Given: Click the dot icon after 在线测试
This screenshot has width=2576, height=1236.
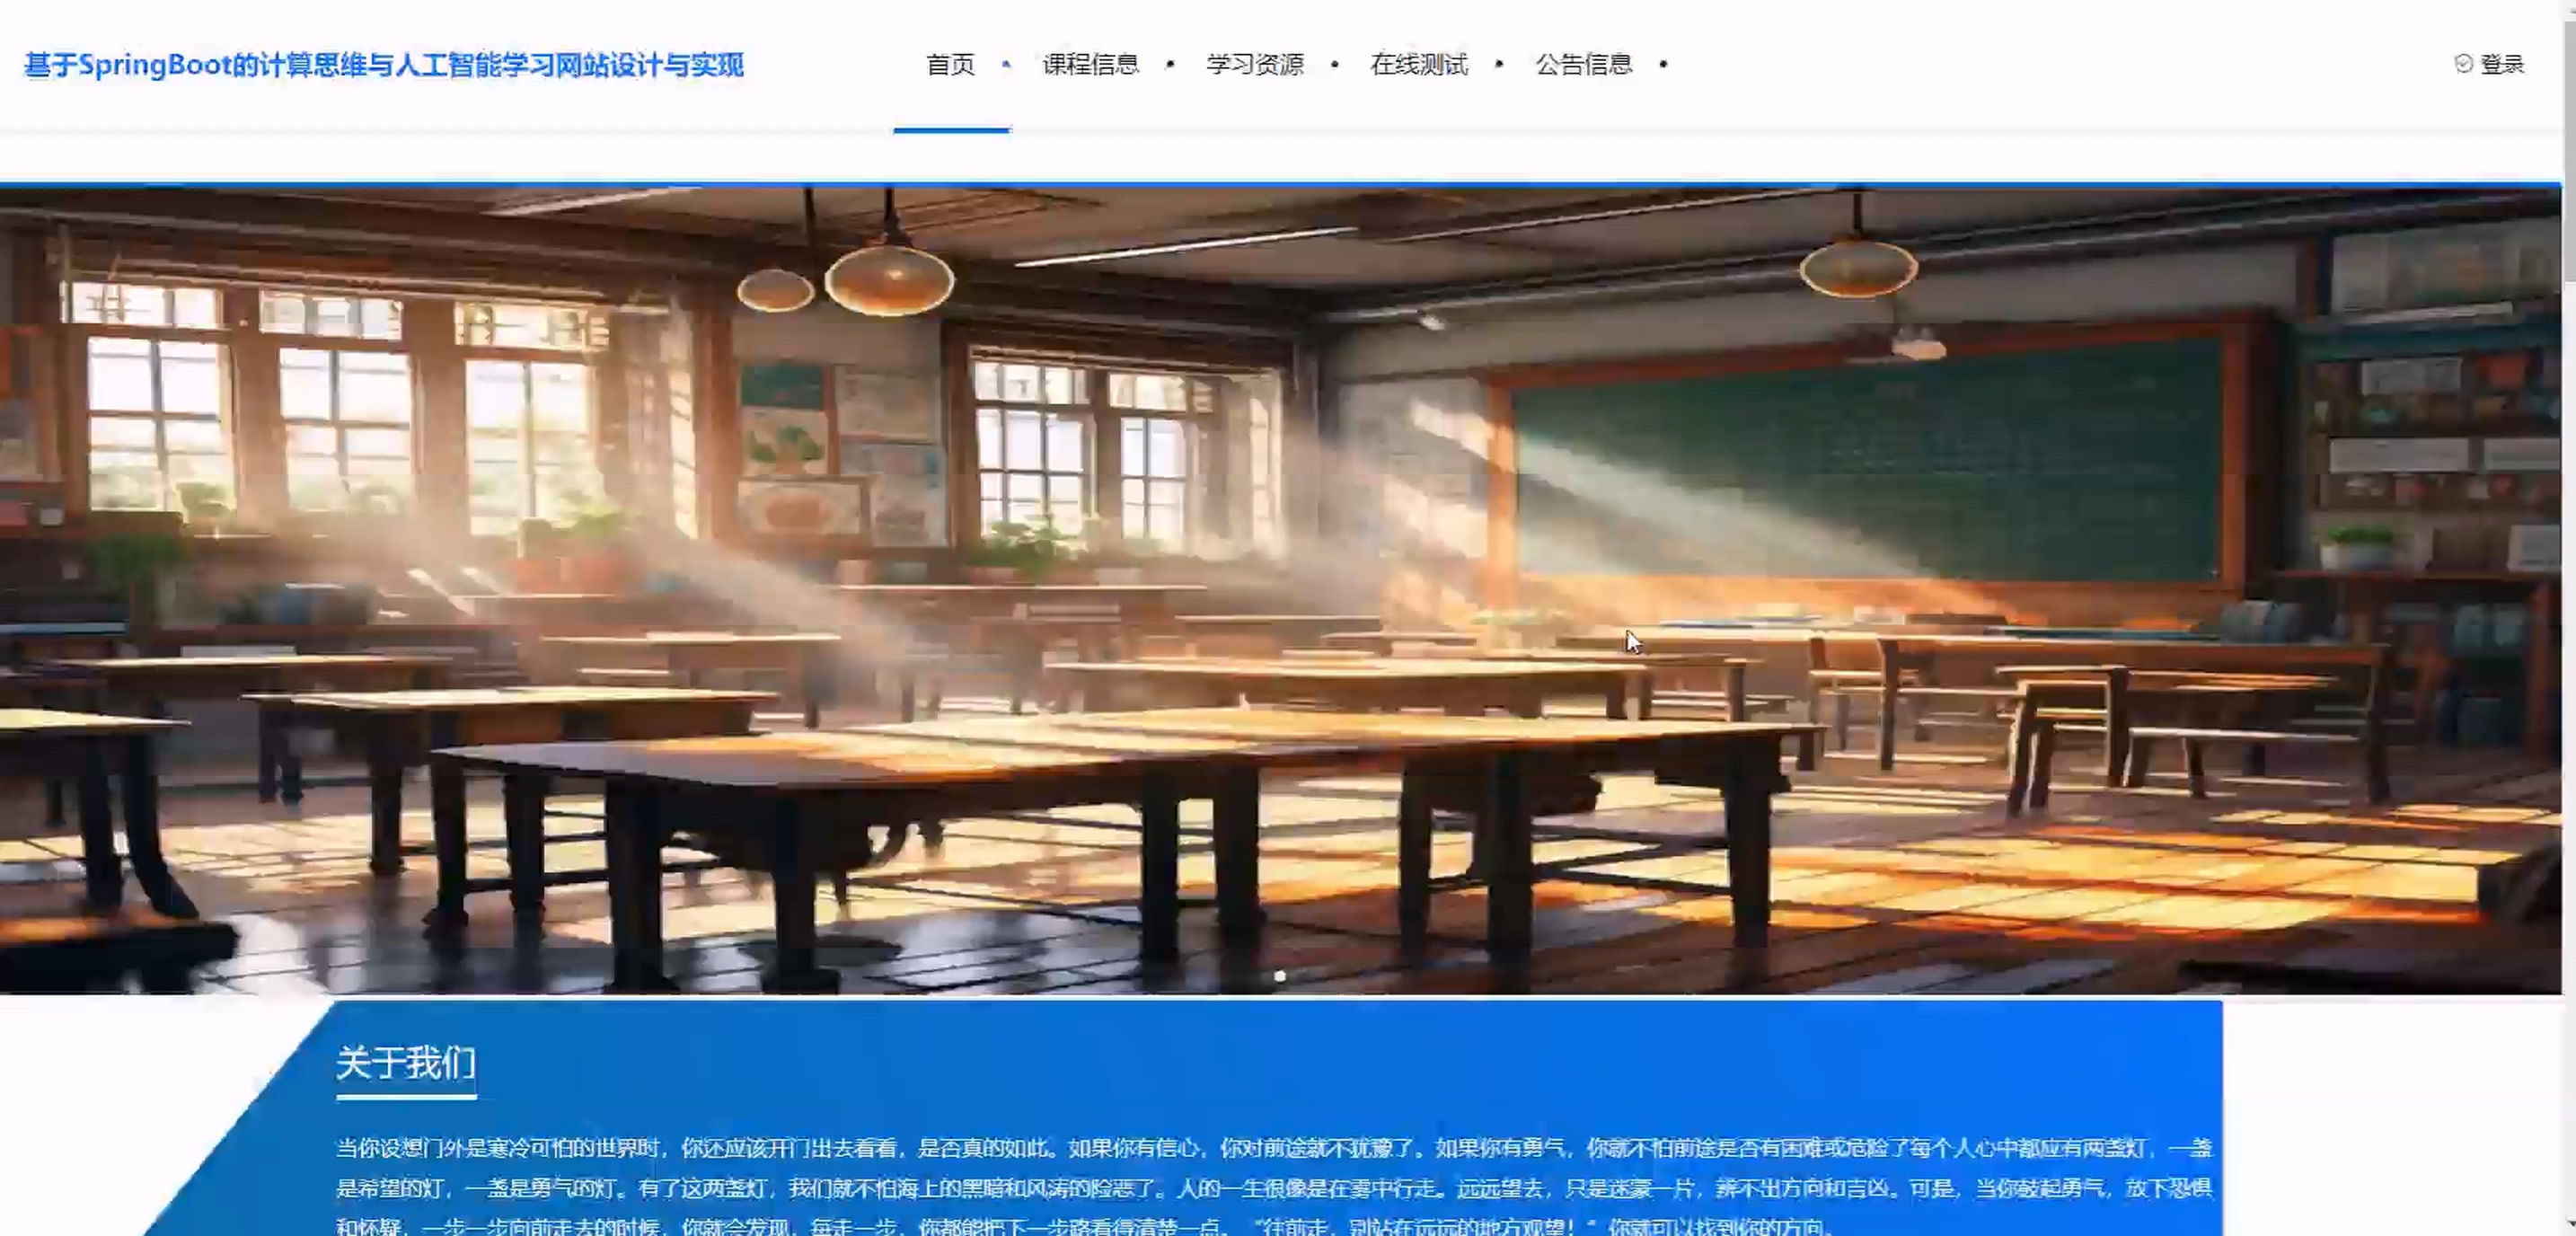Looking at the screenshot, I should click(x=1498, y=64).
